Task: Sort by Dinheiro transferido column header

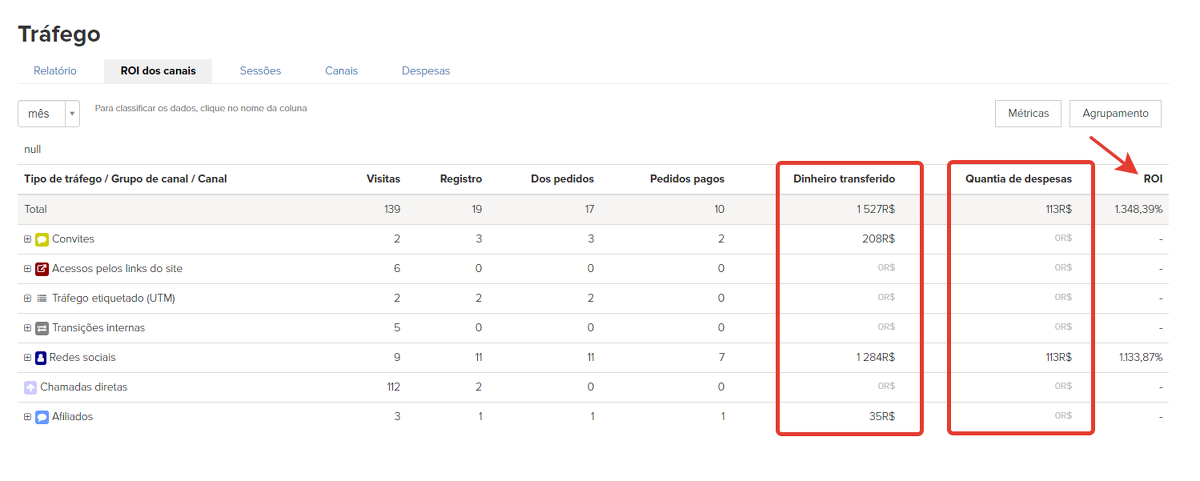Action: pos(843,179)
